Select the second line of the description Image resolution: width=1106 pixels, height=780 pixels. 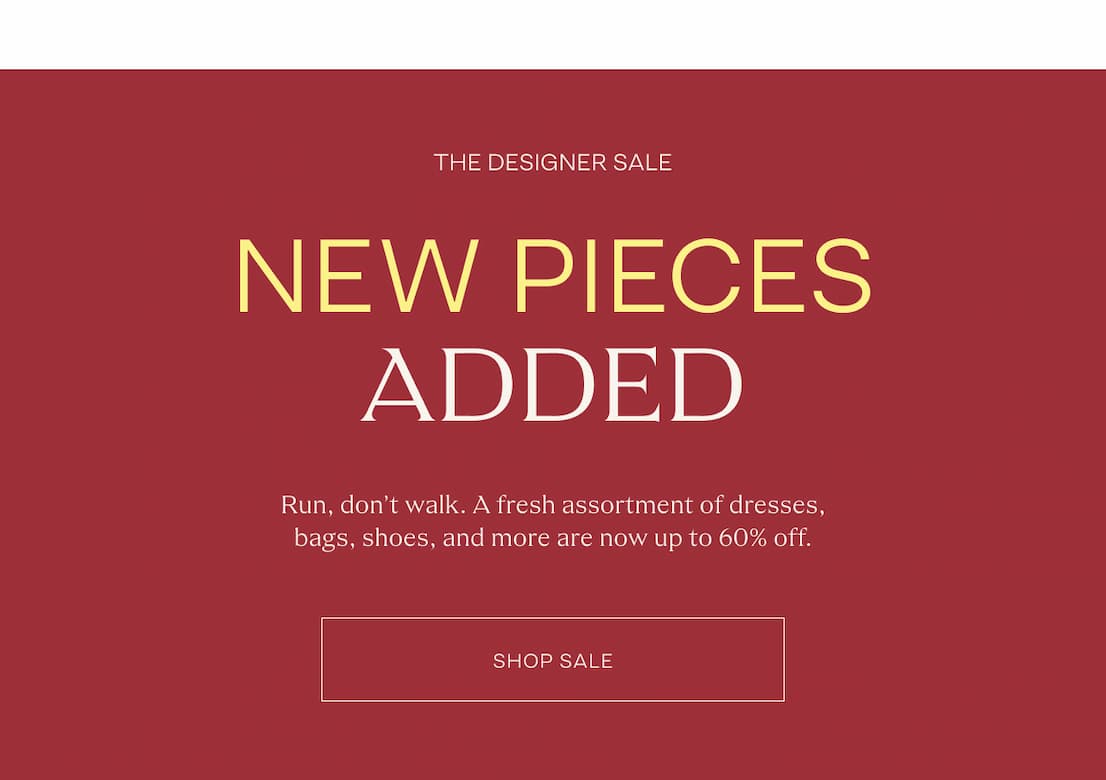click(x=553, y=537)
